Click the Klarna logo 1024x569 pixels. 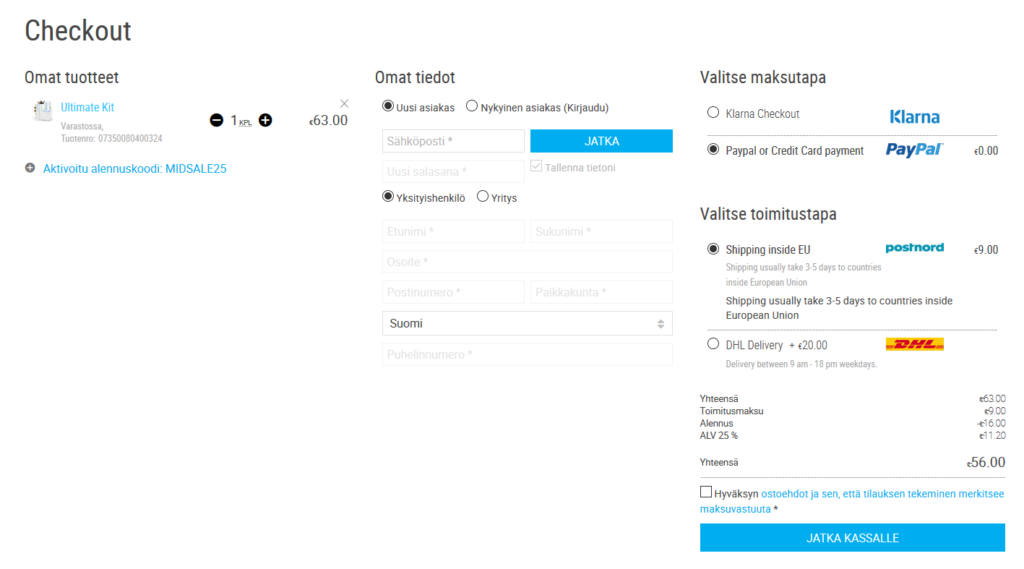[914, 116]
